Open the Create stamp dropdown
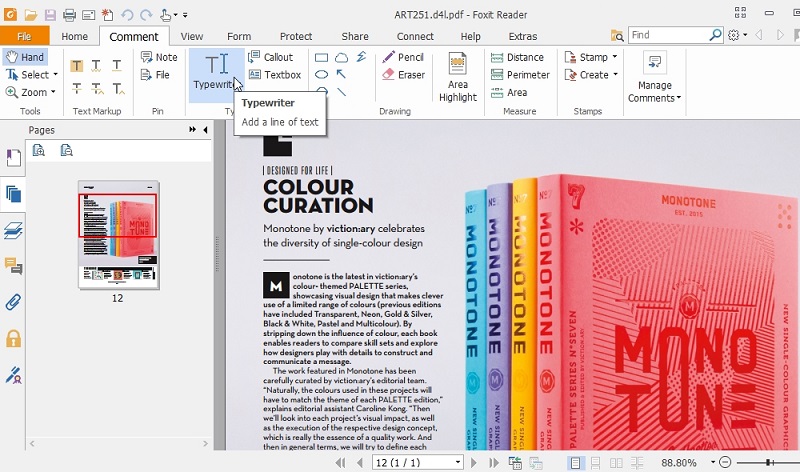800x472 pixels. click(615, 74)
